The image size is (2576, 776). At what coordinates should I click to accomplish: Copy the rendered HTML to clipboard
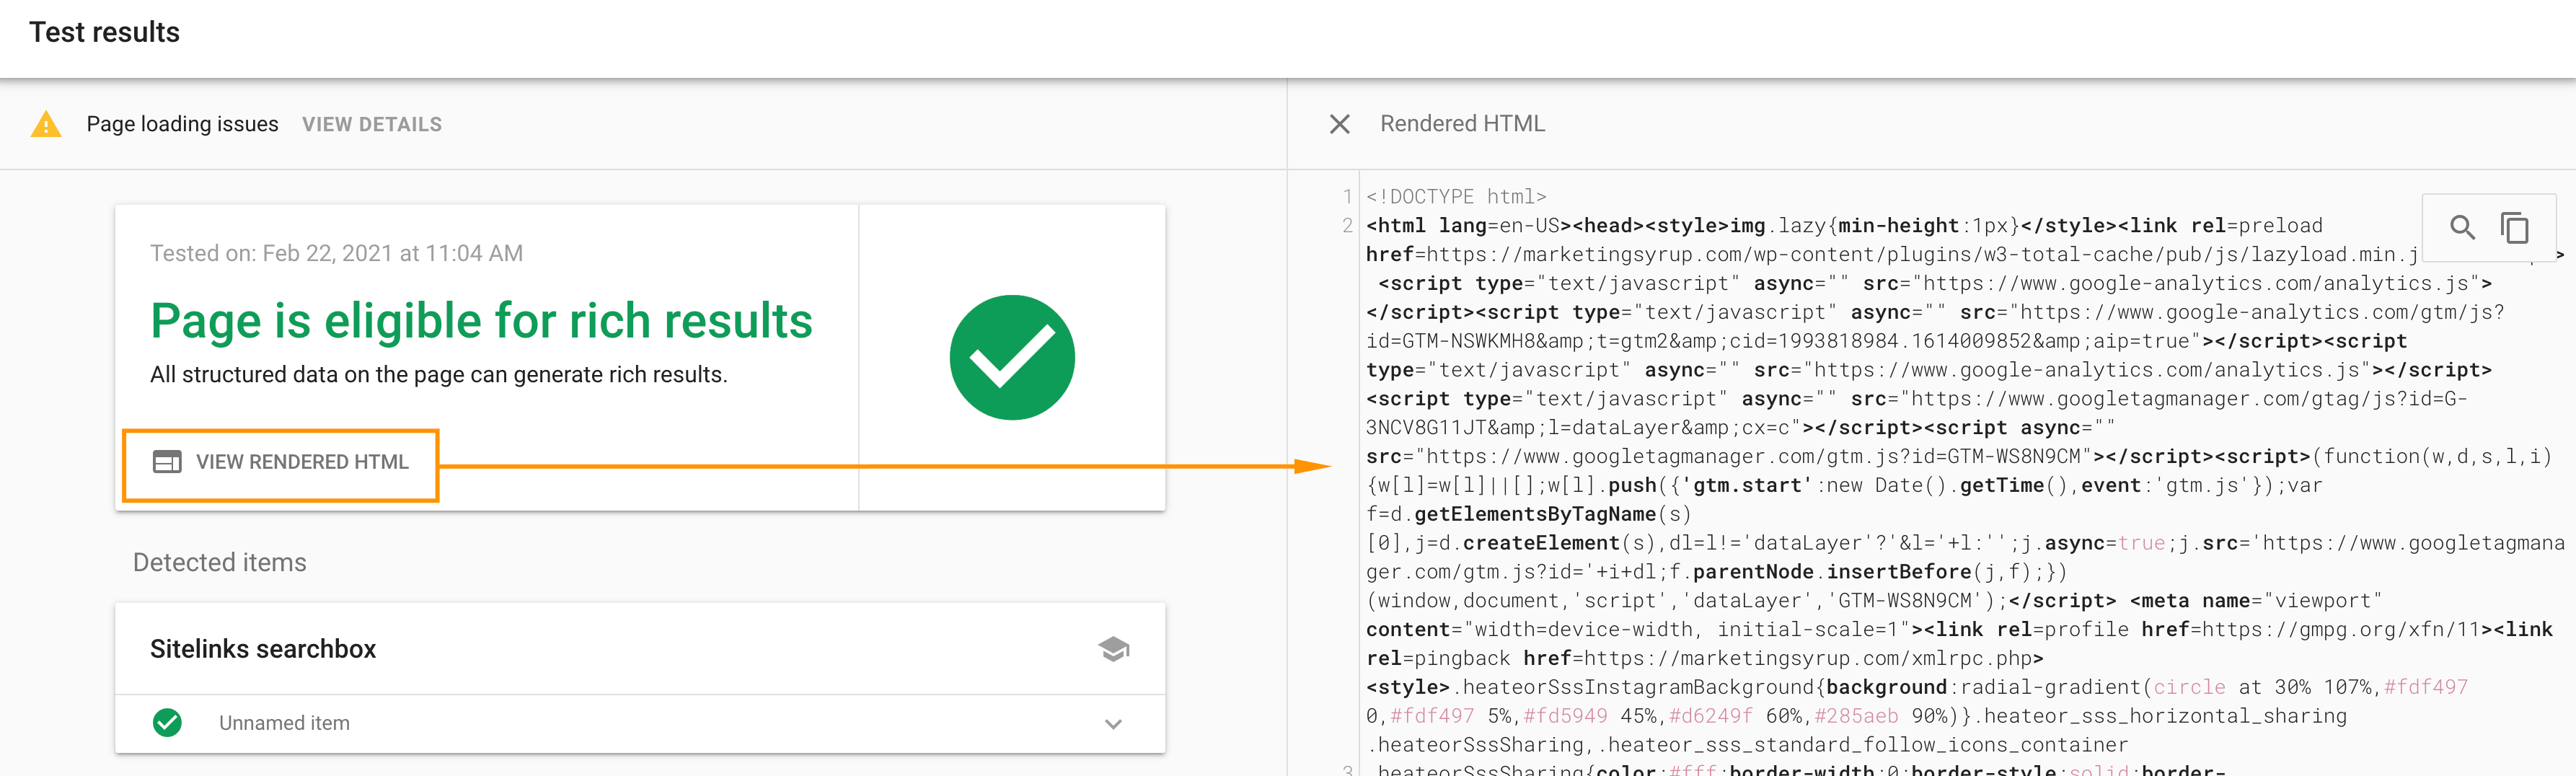coord(2516,227)
